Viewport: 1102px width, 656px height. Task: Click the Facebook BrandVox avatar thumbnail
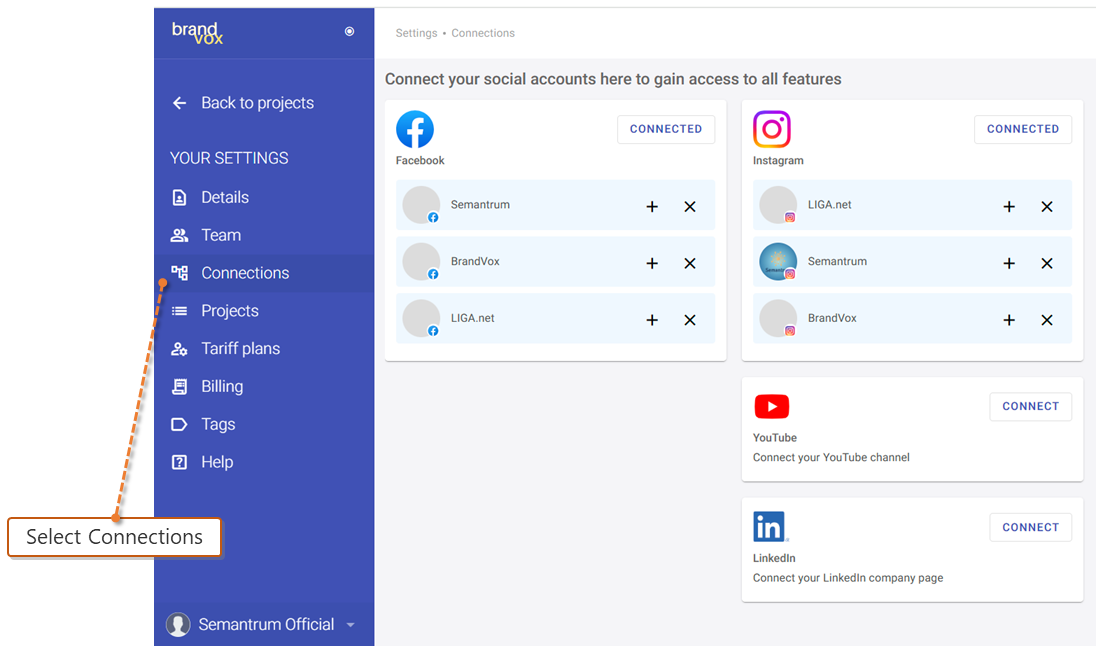pos(421,262)
